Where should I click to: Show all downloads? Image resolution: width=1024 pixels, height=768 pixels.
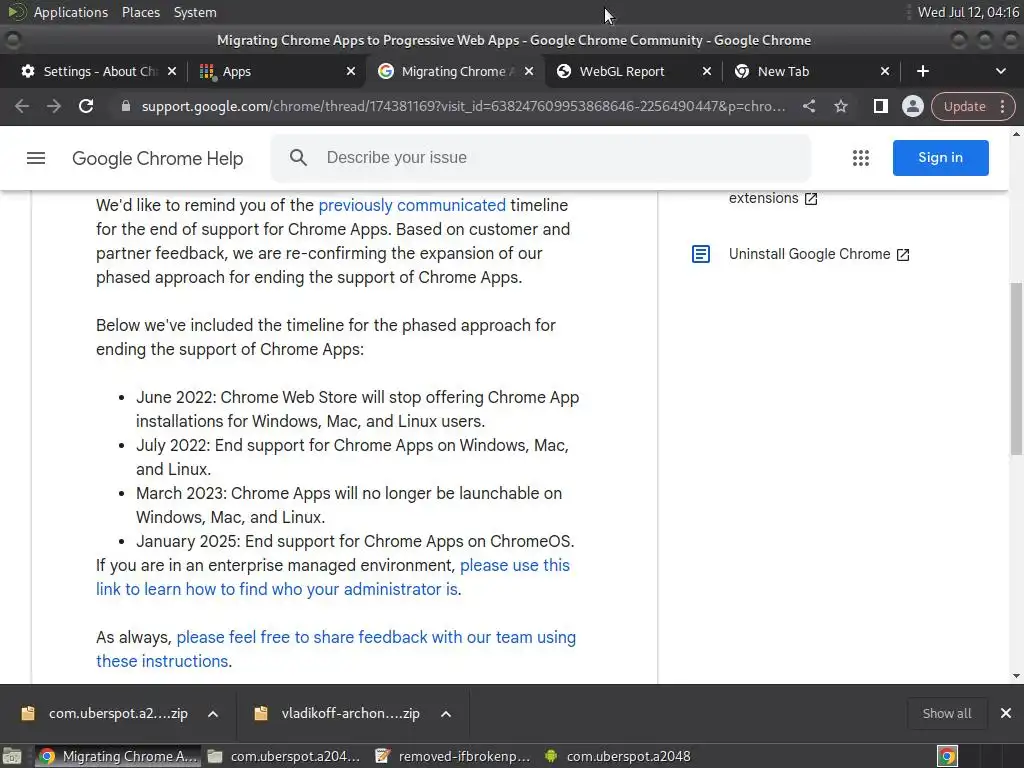click(946, 713)
